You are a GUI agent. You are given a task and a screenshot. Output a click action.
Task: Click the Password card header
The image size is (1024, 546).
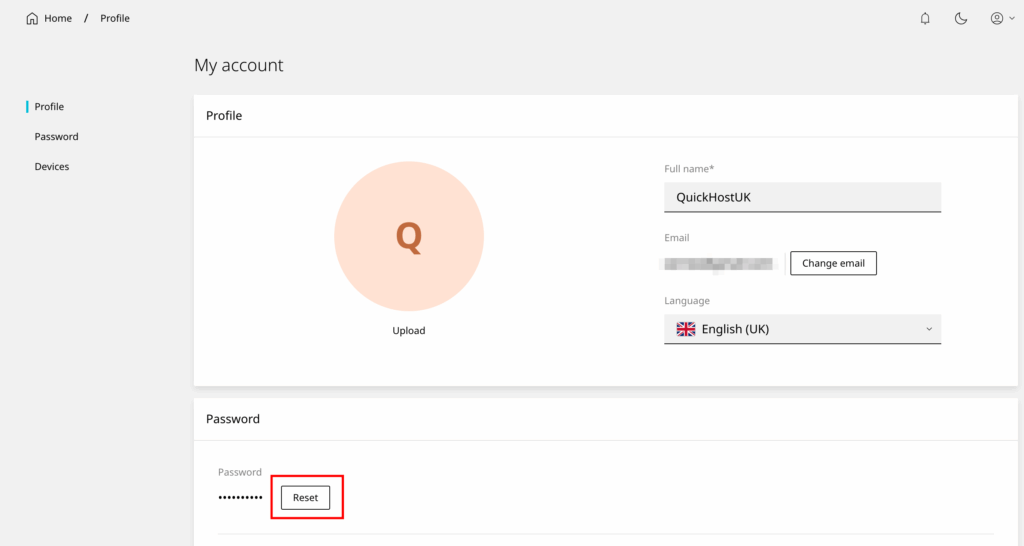(233, 419)
